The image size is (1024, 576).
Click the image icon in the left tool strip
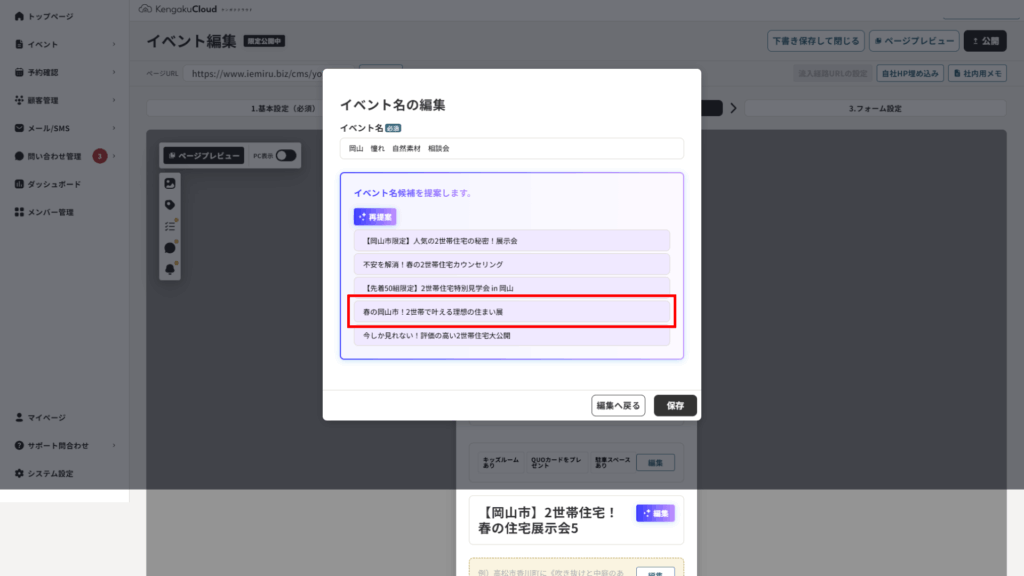(170, 184)
